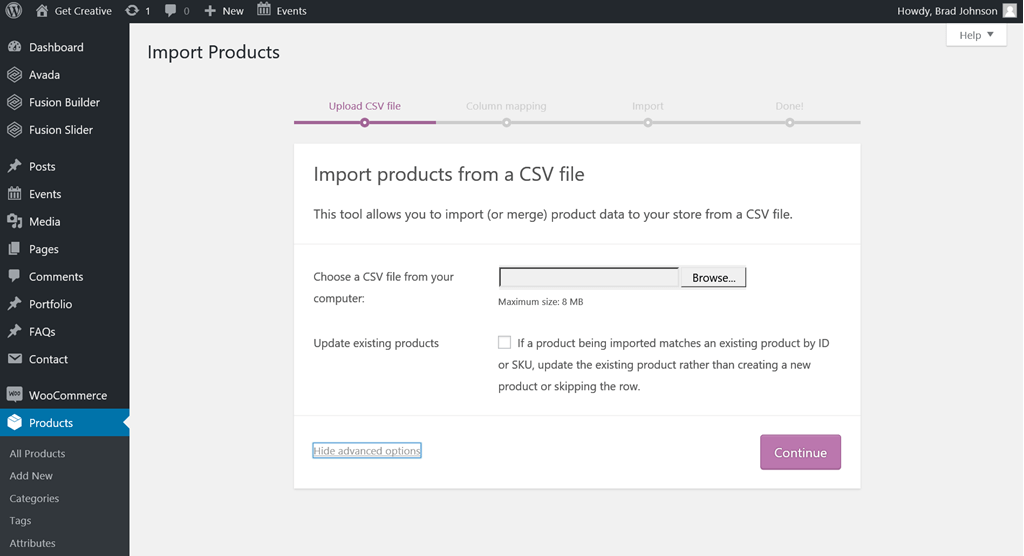This screenshot has height=556, width=1024.
Task: Click the Avada sidebar icon
Action: tap(14, 74)
